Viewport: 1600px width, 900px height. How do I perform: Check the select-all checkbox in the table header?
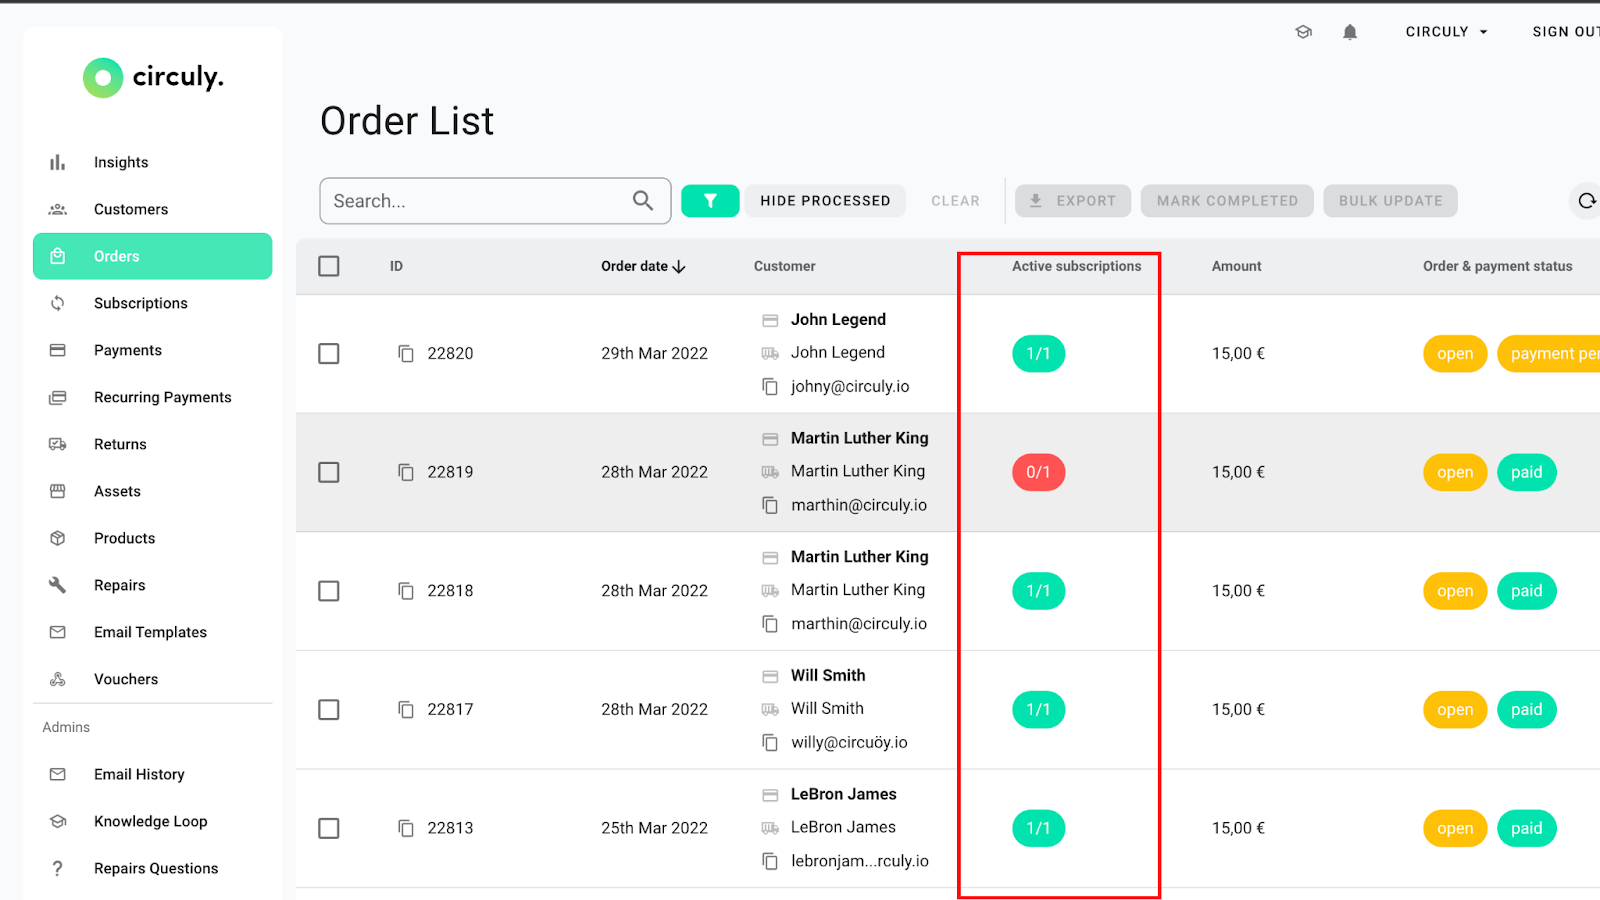pos(329,266)
